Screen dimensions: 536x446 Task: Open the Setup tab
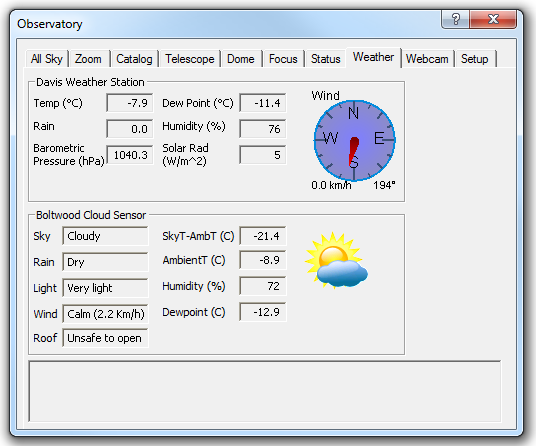[x=474, y=59]
